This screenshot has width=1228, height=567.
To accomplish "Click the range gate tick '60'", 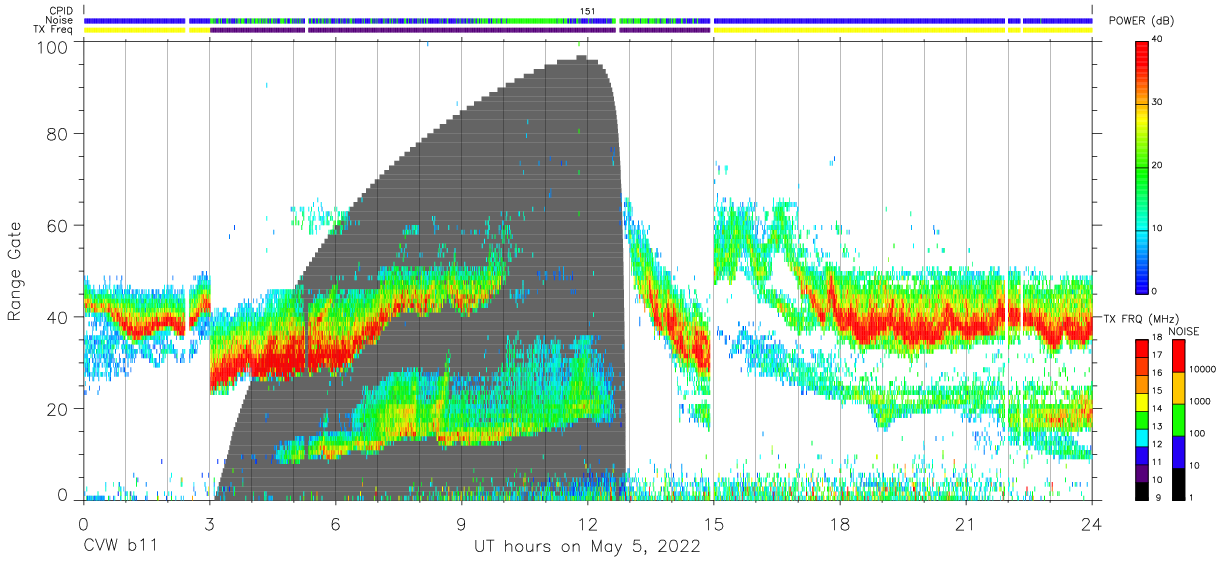I will (57, 226).
